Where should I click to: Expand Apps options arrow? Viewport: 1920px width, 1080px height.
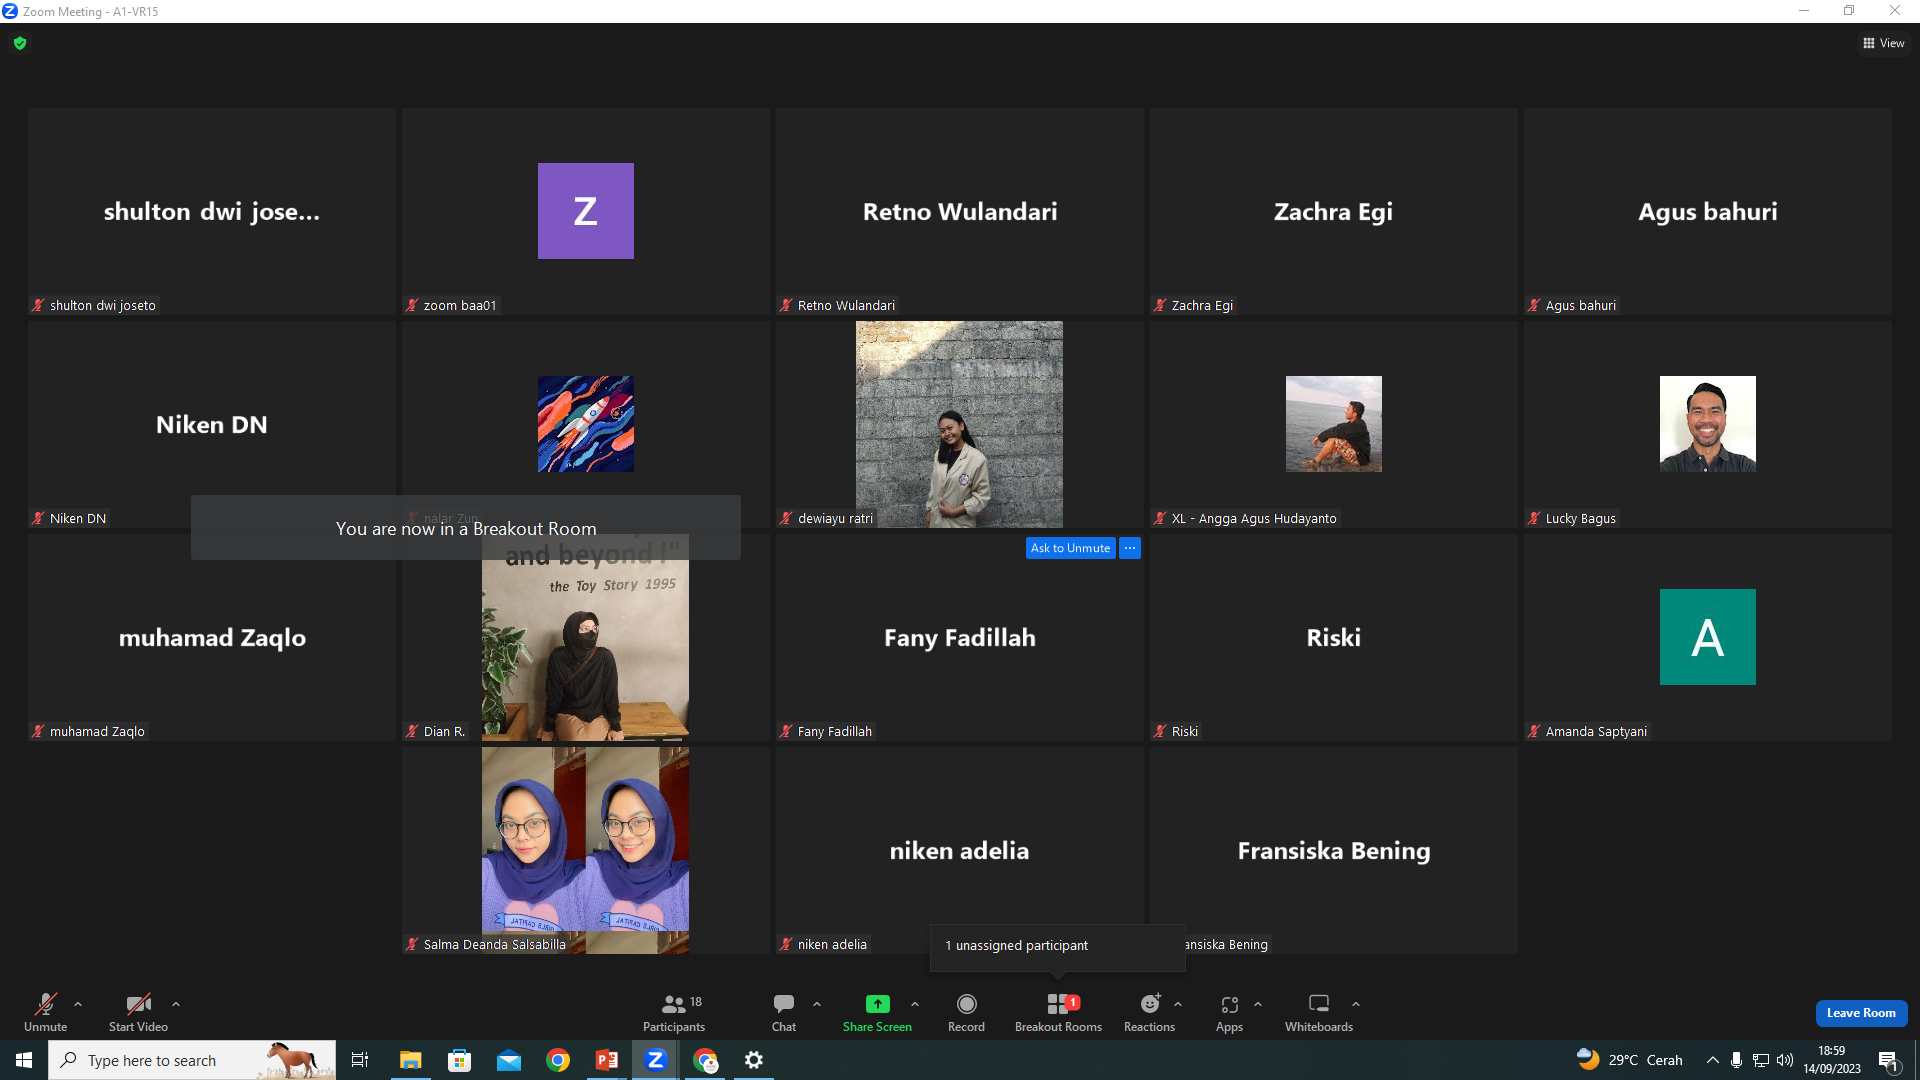1258,1004
